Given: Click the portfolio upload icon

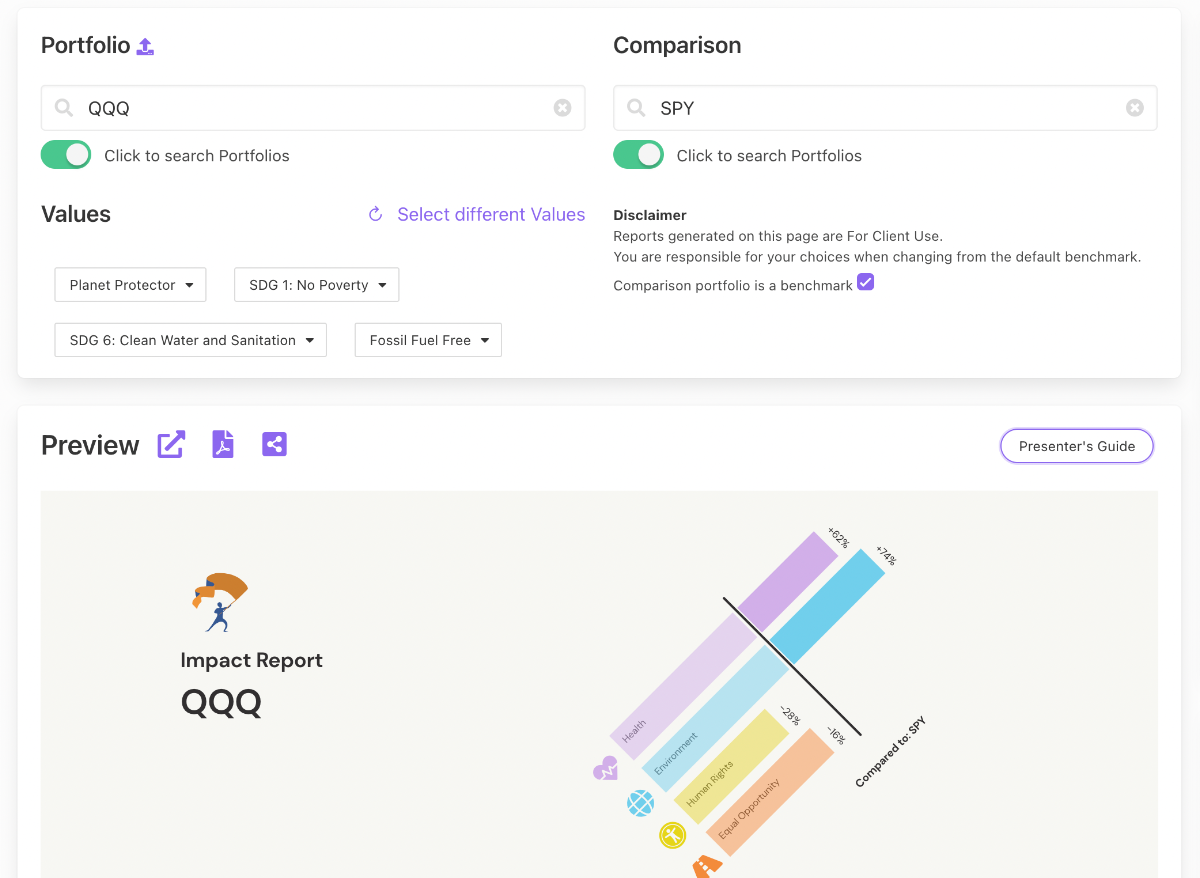Looking at the screenshot, I should 145,46.
